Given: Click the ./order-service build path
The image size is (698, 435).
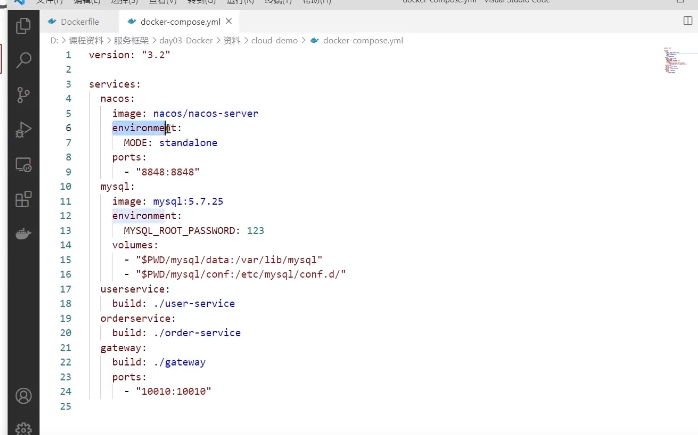Looking at the screenshot, I should [x=197, y=333].
